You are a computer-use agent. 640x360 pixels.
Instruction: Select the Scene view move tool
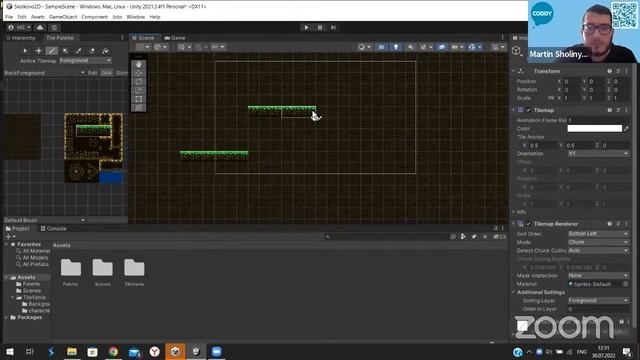[x=139, y=73]
